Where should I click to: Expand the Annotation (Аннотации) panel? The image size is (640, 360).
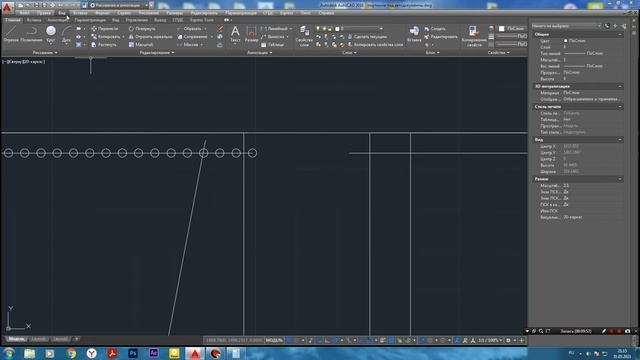click(x=259, y=53)
